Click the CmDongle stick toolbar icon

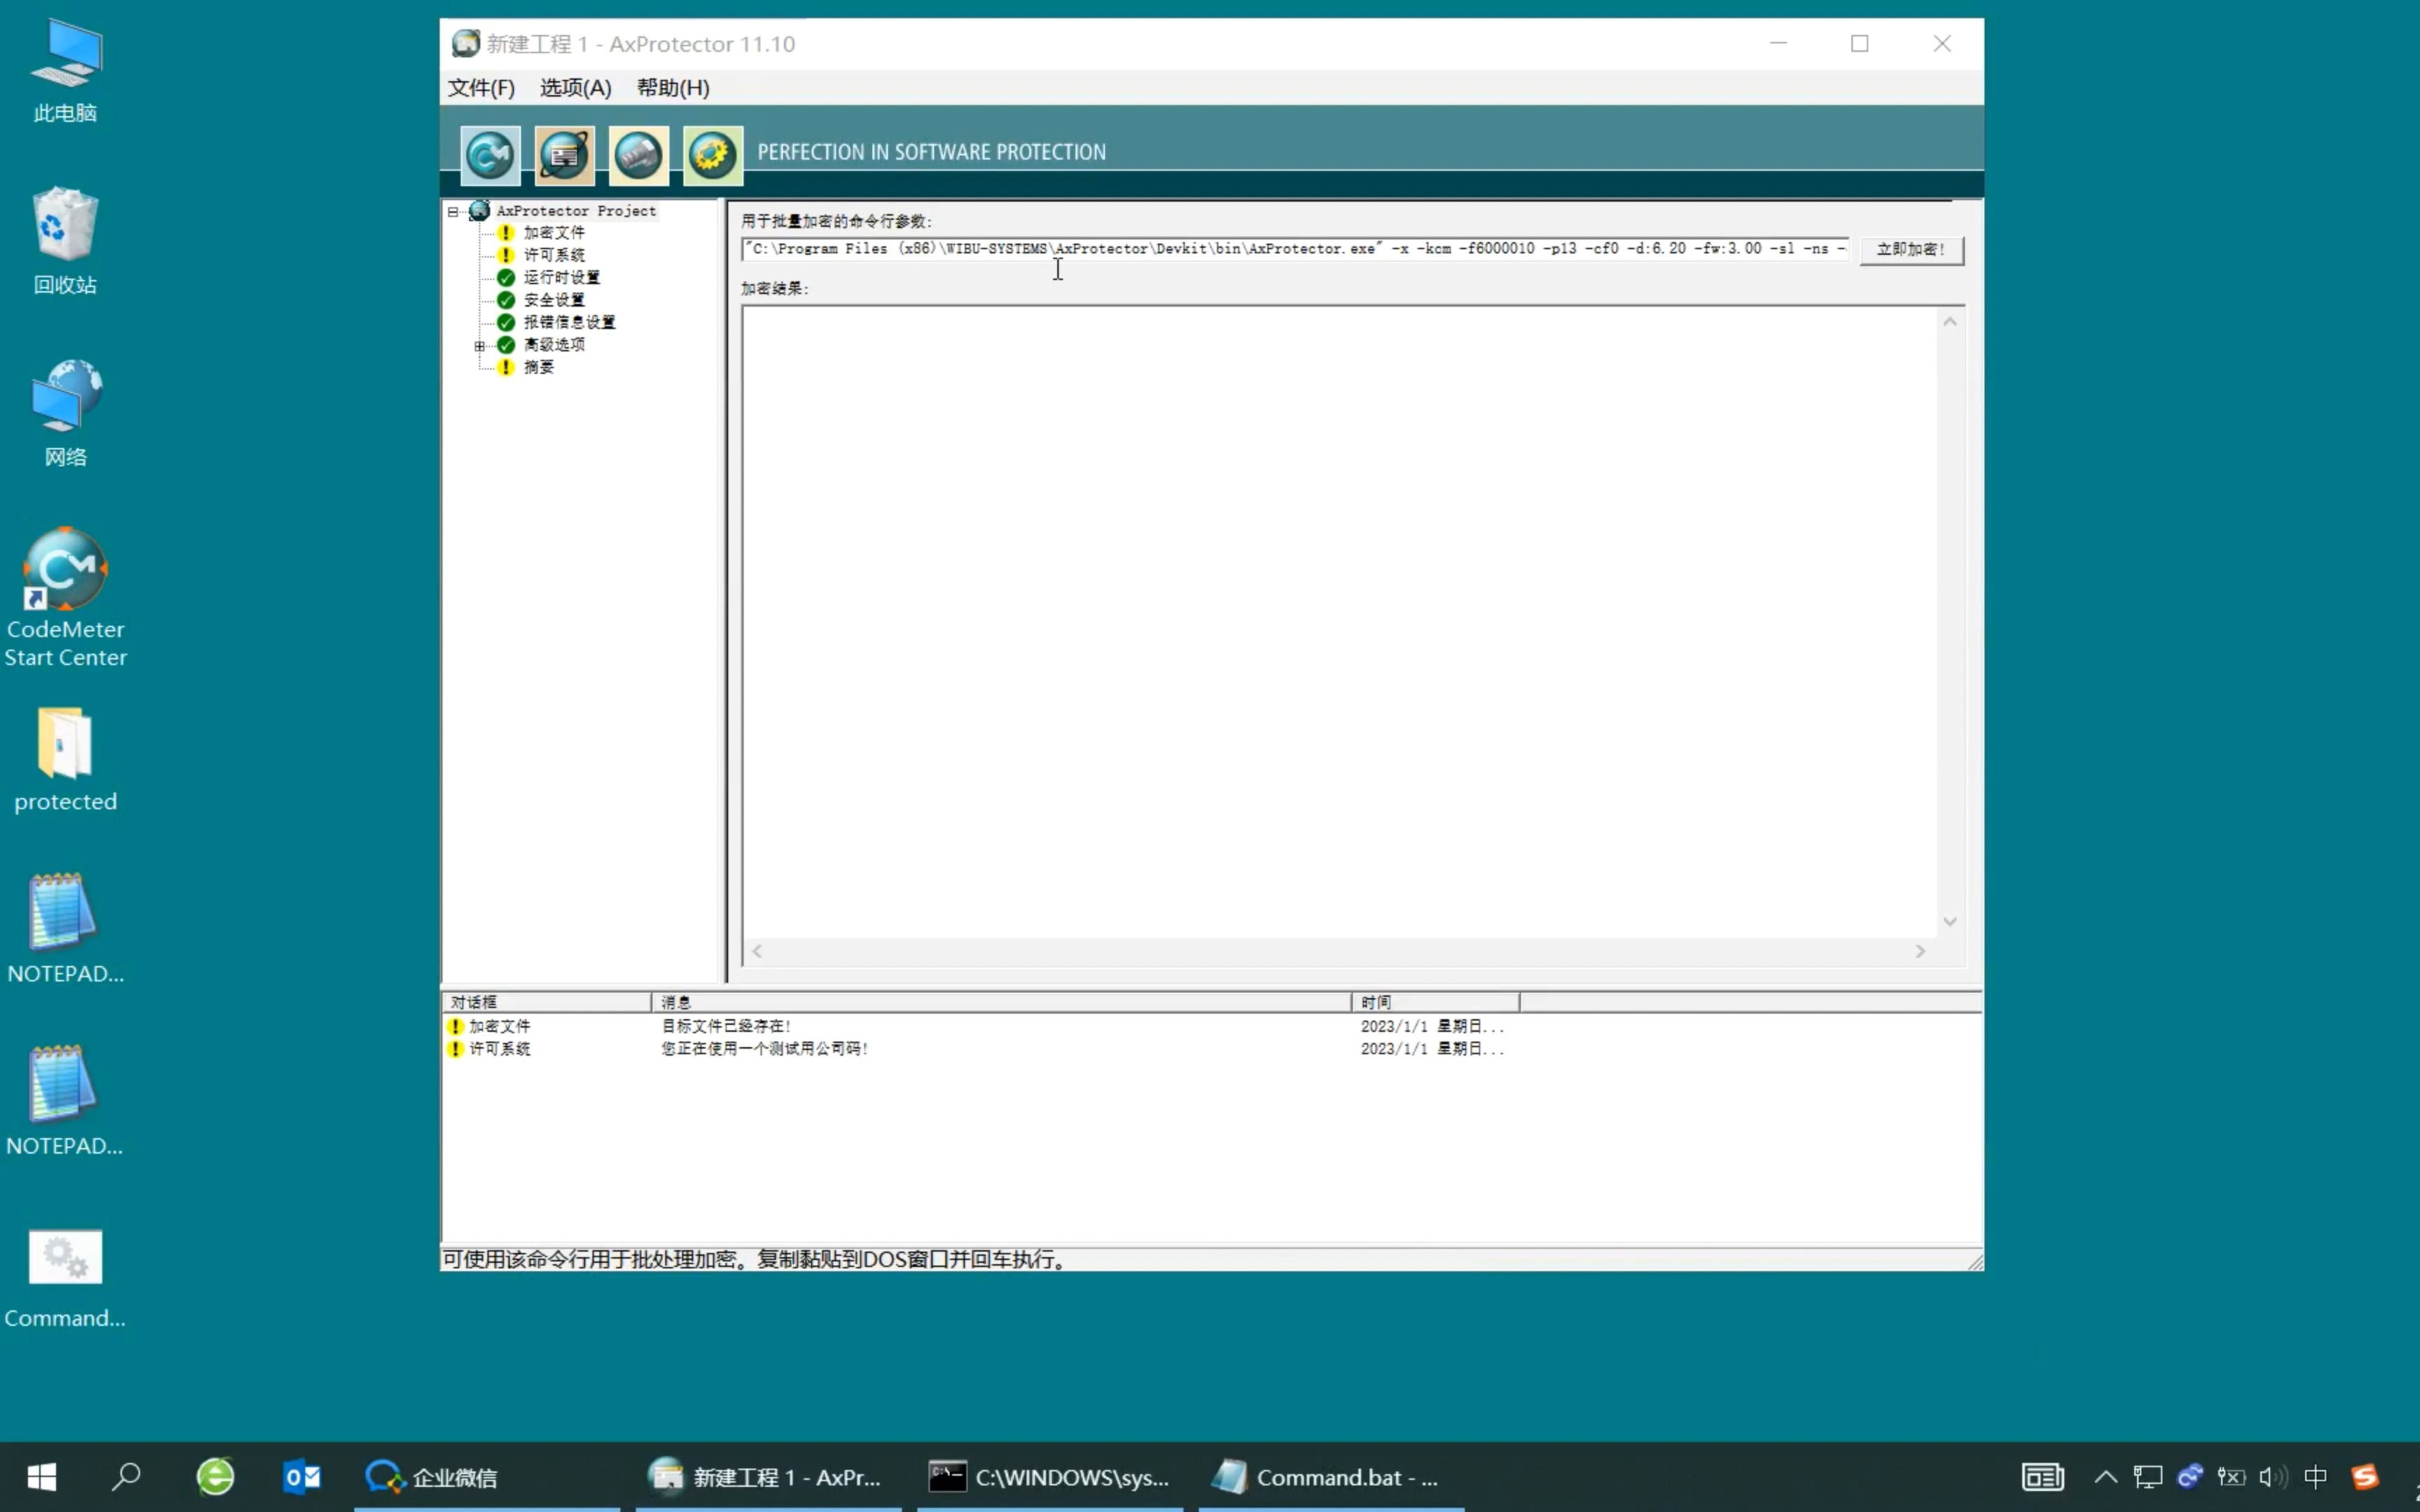pos(638,155)
